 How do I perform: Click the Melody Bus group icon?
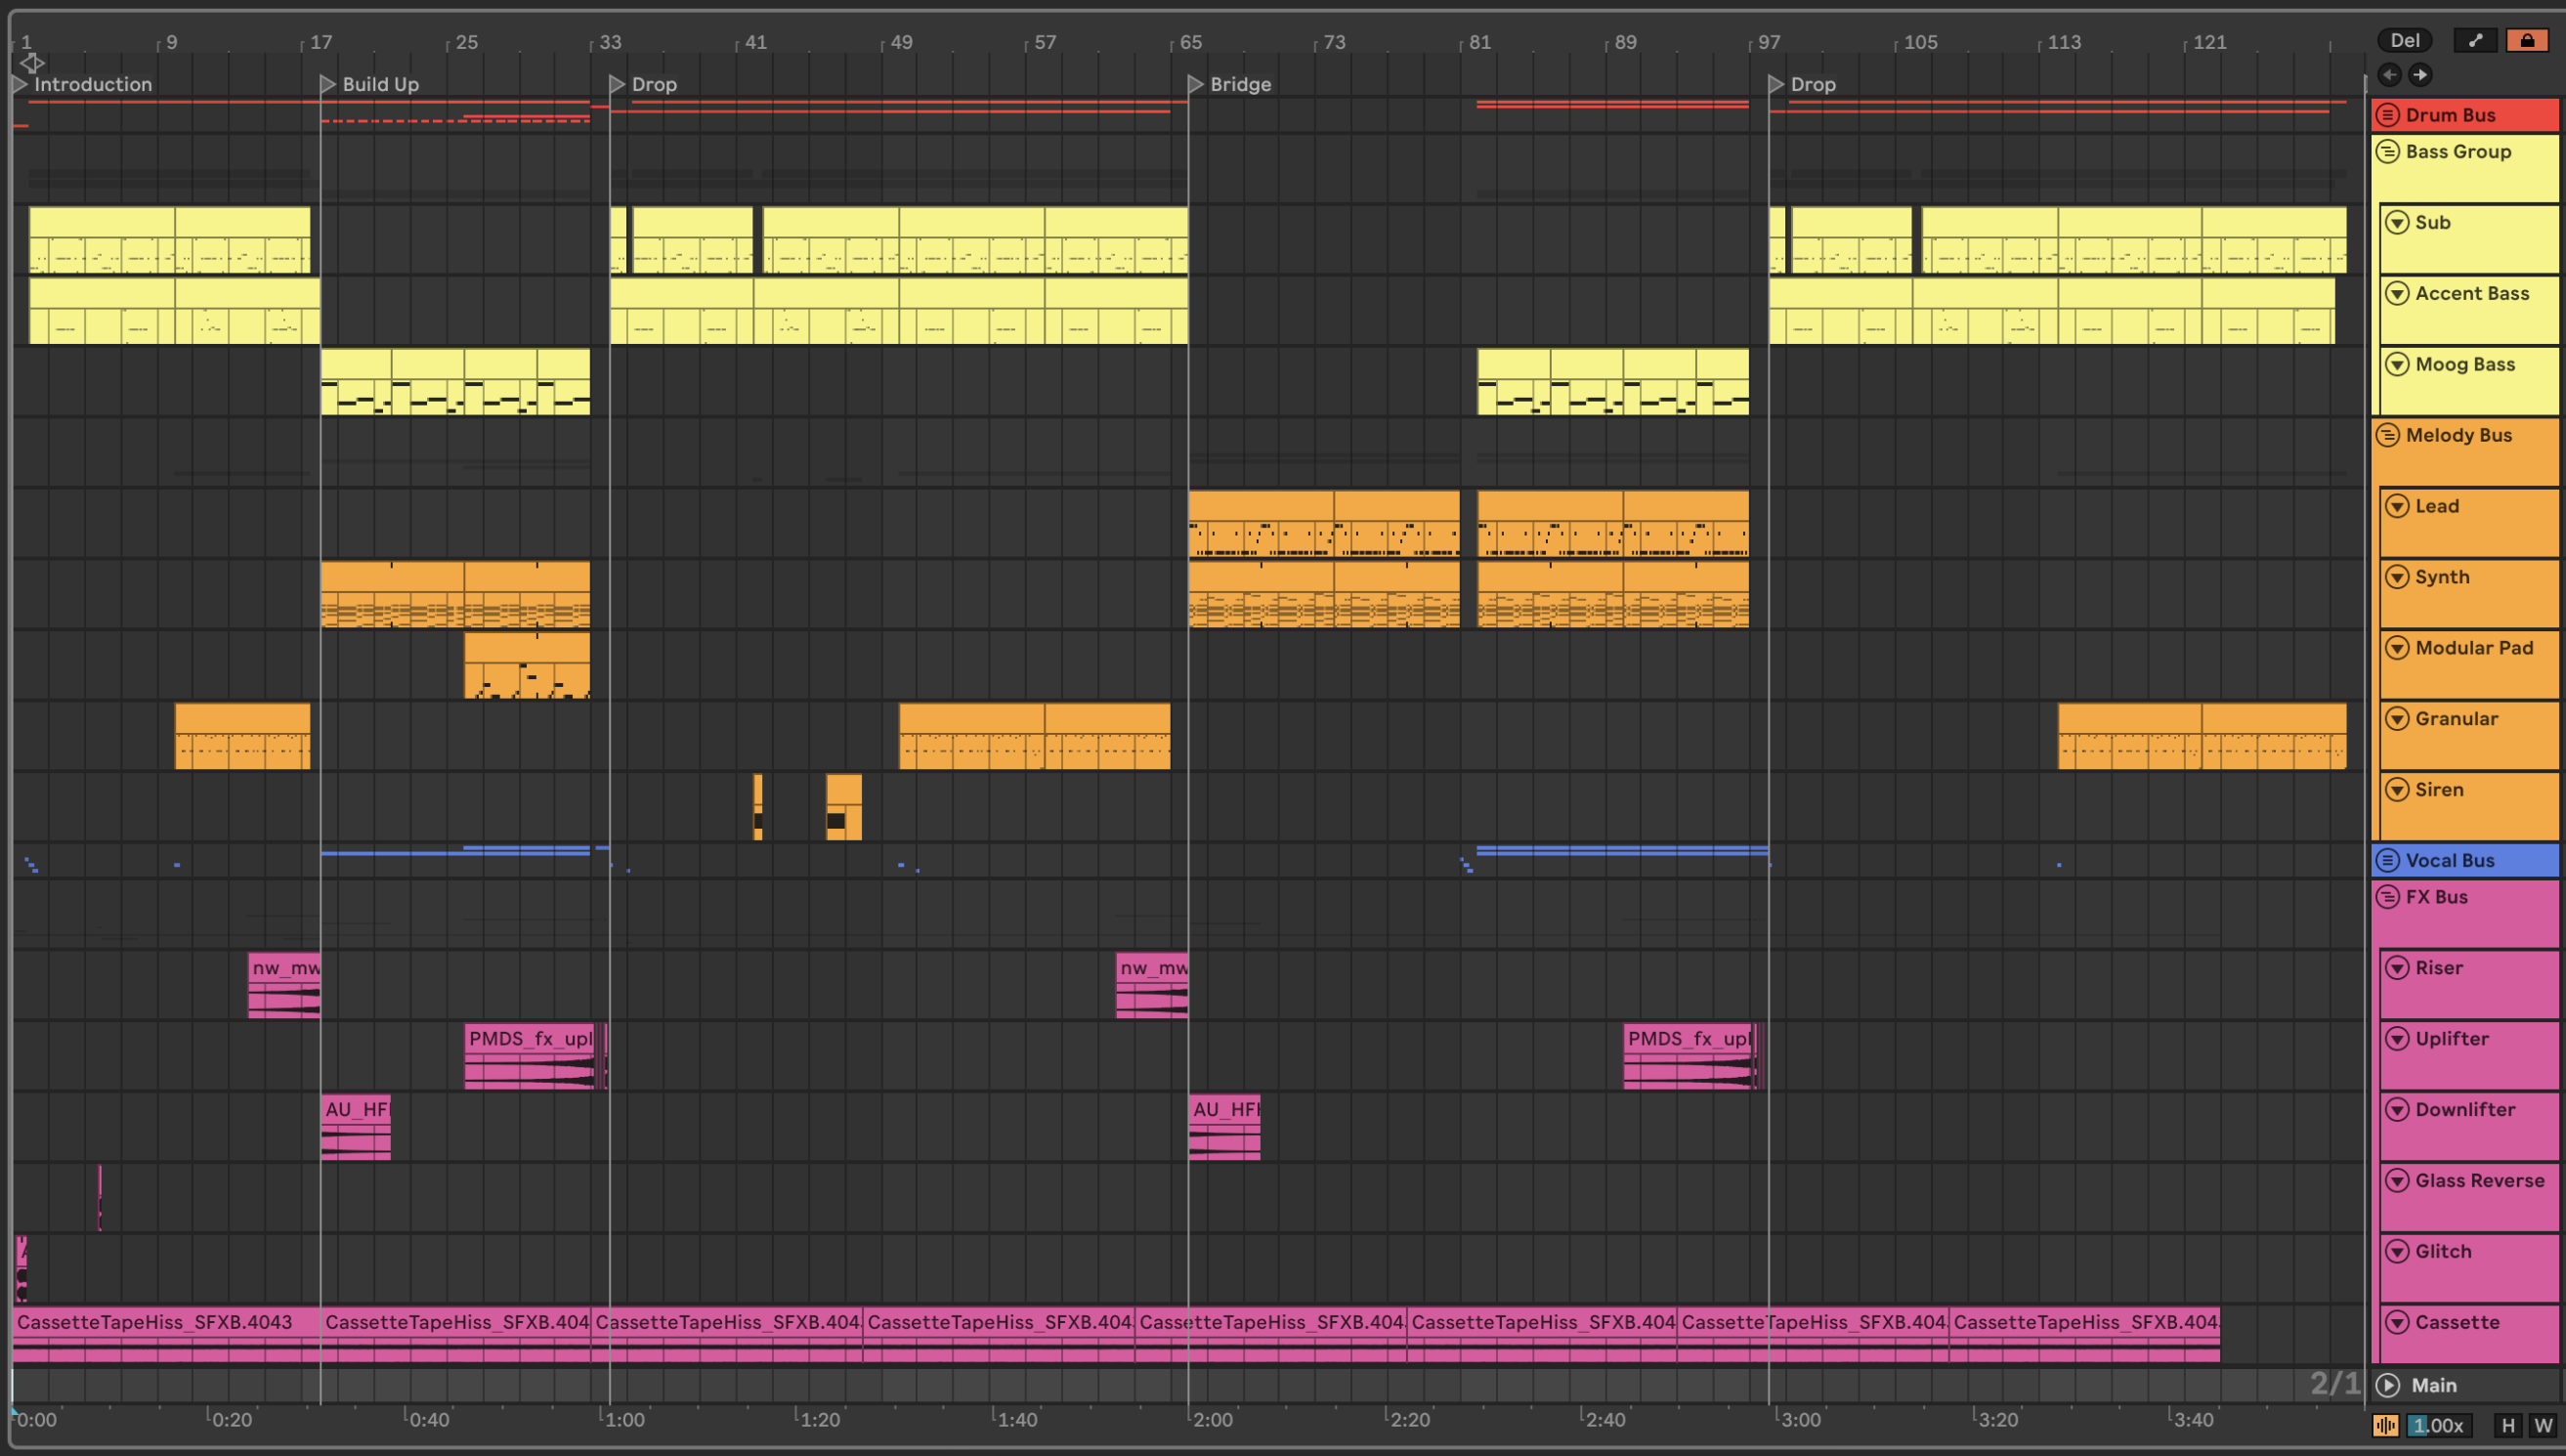(x=2388, y=435)
